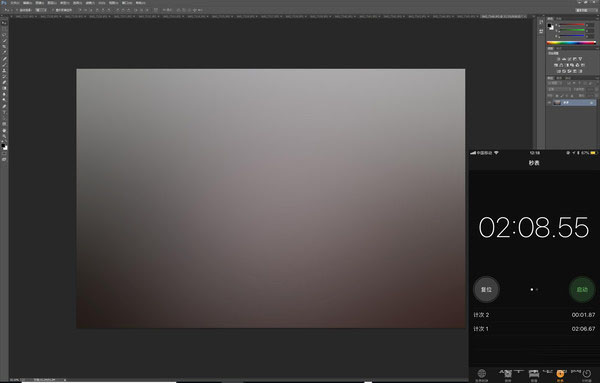Click the blue B slider in Color panel
The height and width of the screenshot is (383, 600).
[x=572, y=36]
